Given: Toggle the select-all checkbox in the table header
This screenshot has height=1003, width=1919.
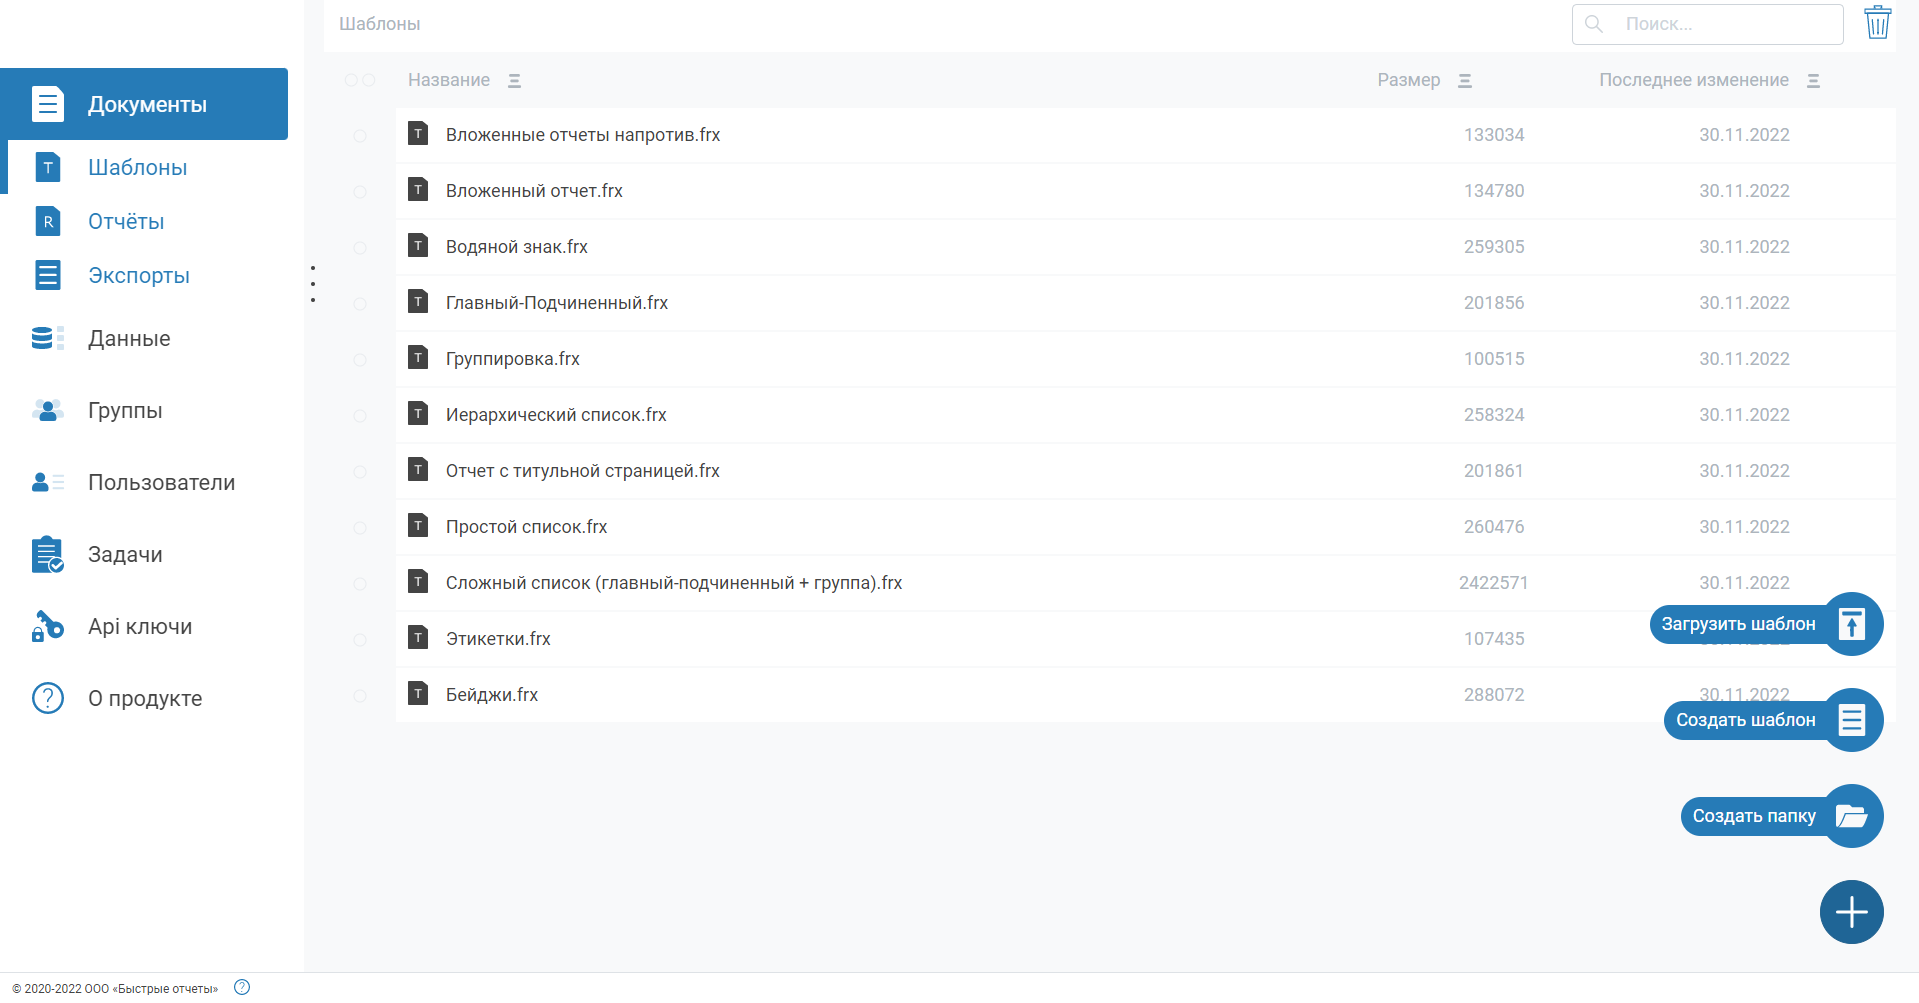Looking at the screenshot, I should click(360, 80).
